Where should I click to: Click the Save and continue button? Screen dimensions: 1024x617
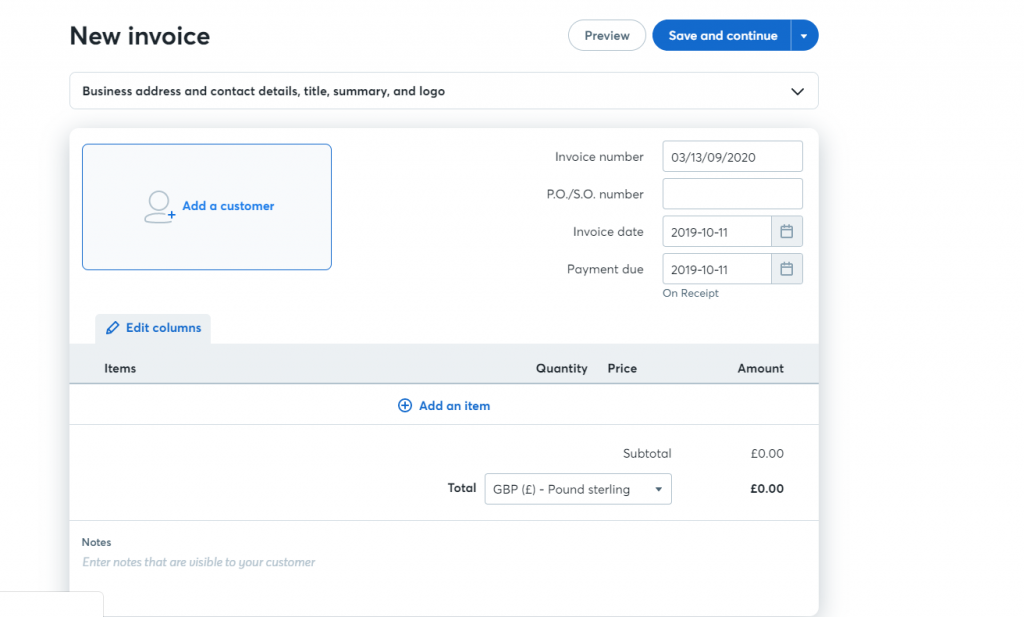(x=722, y=34)
